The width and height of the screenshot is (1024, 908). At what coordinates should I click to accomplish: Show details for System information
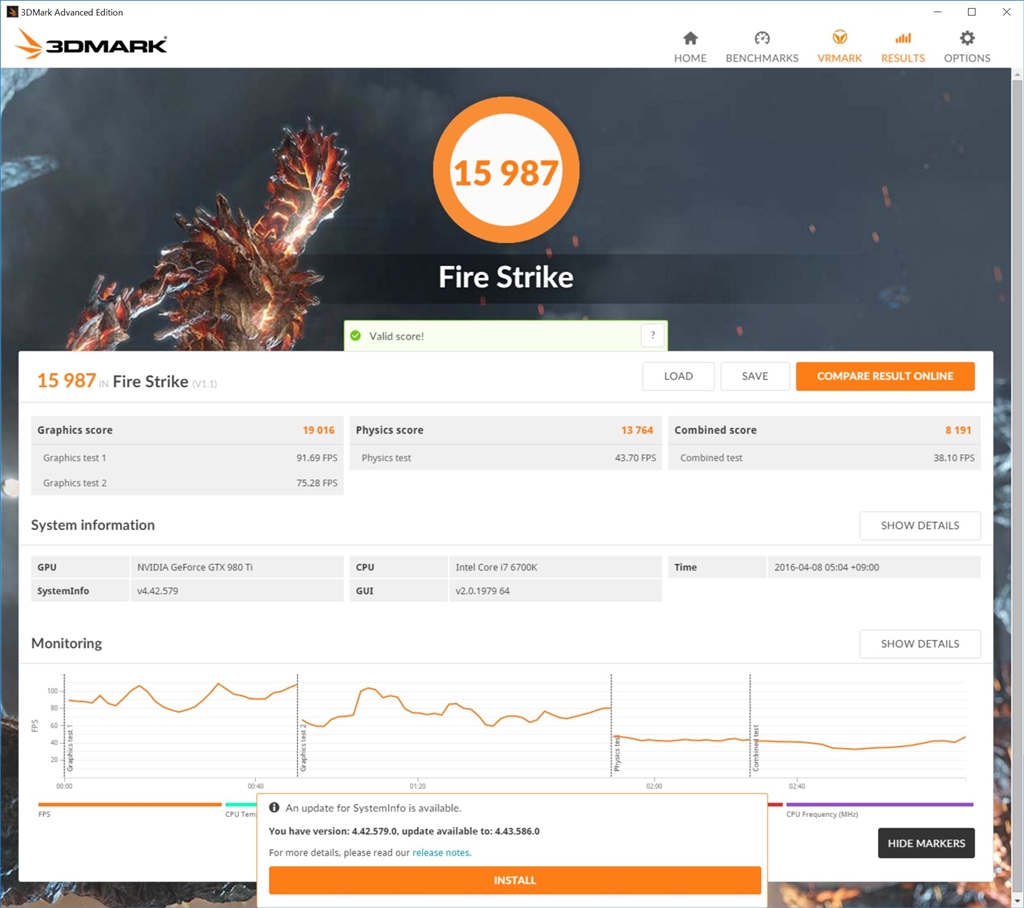(920, 525)
